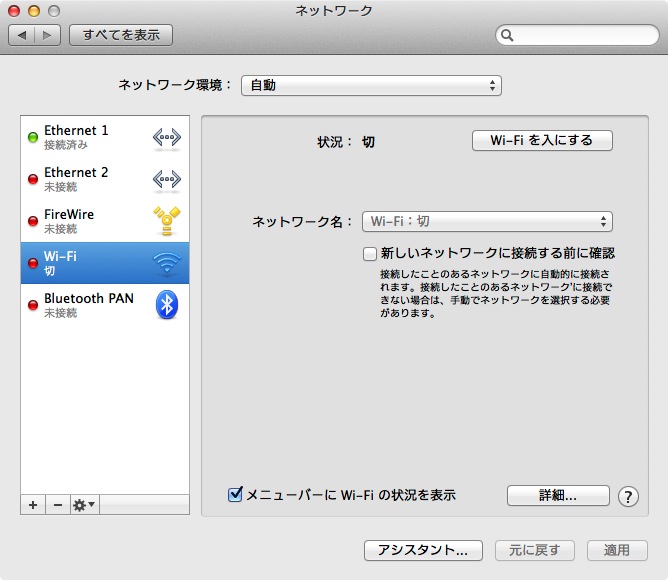The image size is (668, 580).
Task: Uncheck メニューバーに Wi-Fi の状況を表示
Action: (x=236, y=494)
